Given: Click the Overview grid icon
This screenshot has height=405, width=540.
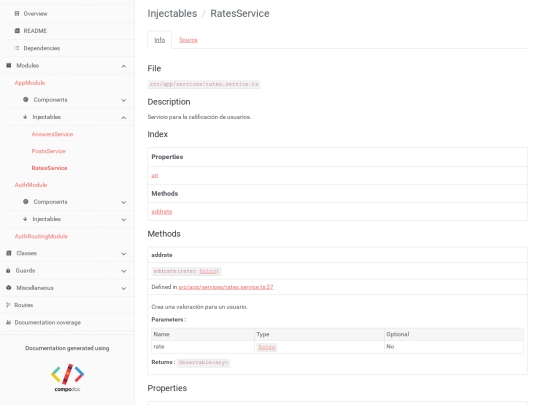Looking at the screenshot, I should click(x=17, y=13).
